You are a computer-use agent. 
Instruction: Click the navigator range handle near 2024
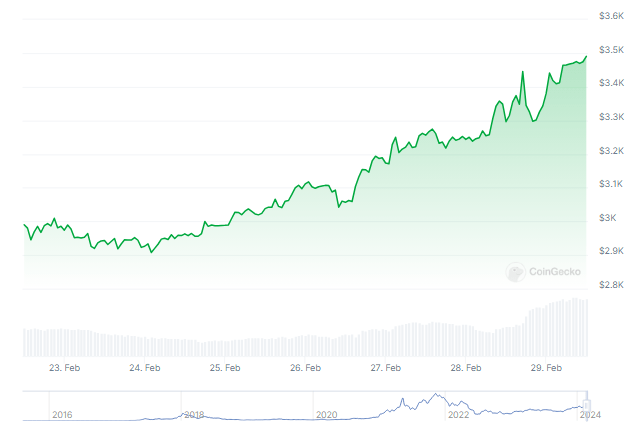tap(588, 403)
